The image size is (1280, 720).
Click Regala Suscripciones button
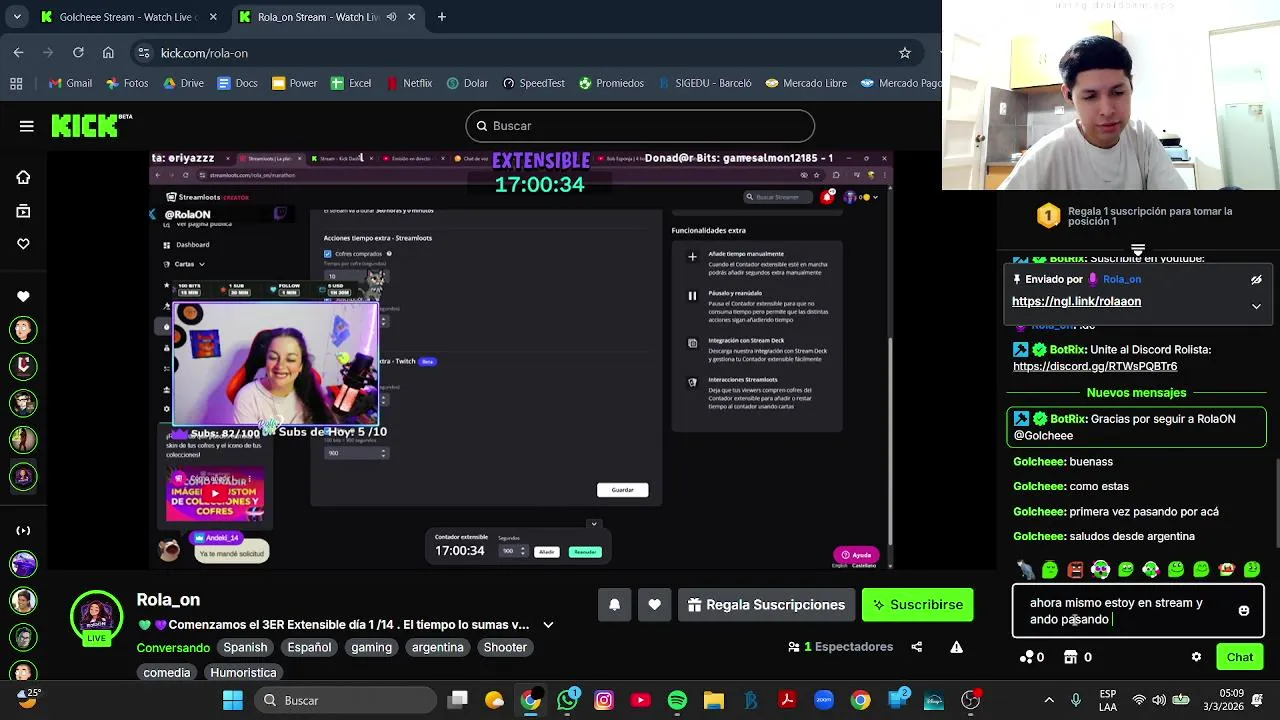767,605
